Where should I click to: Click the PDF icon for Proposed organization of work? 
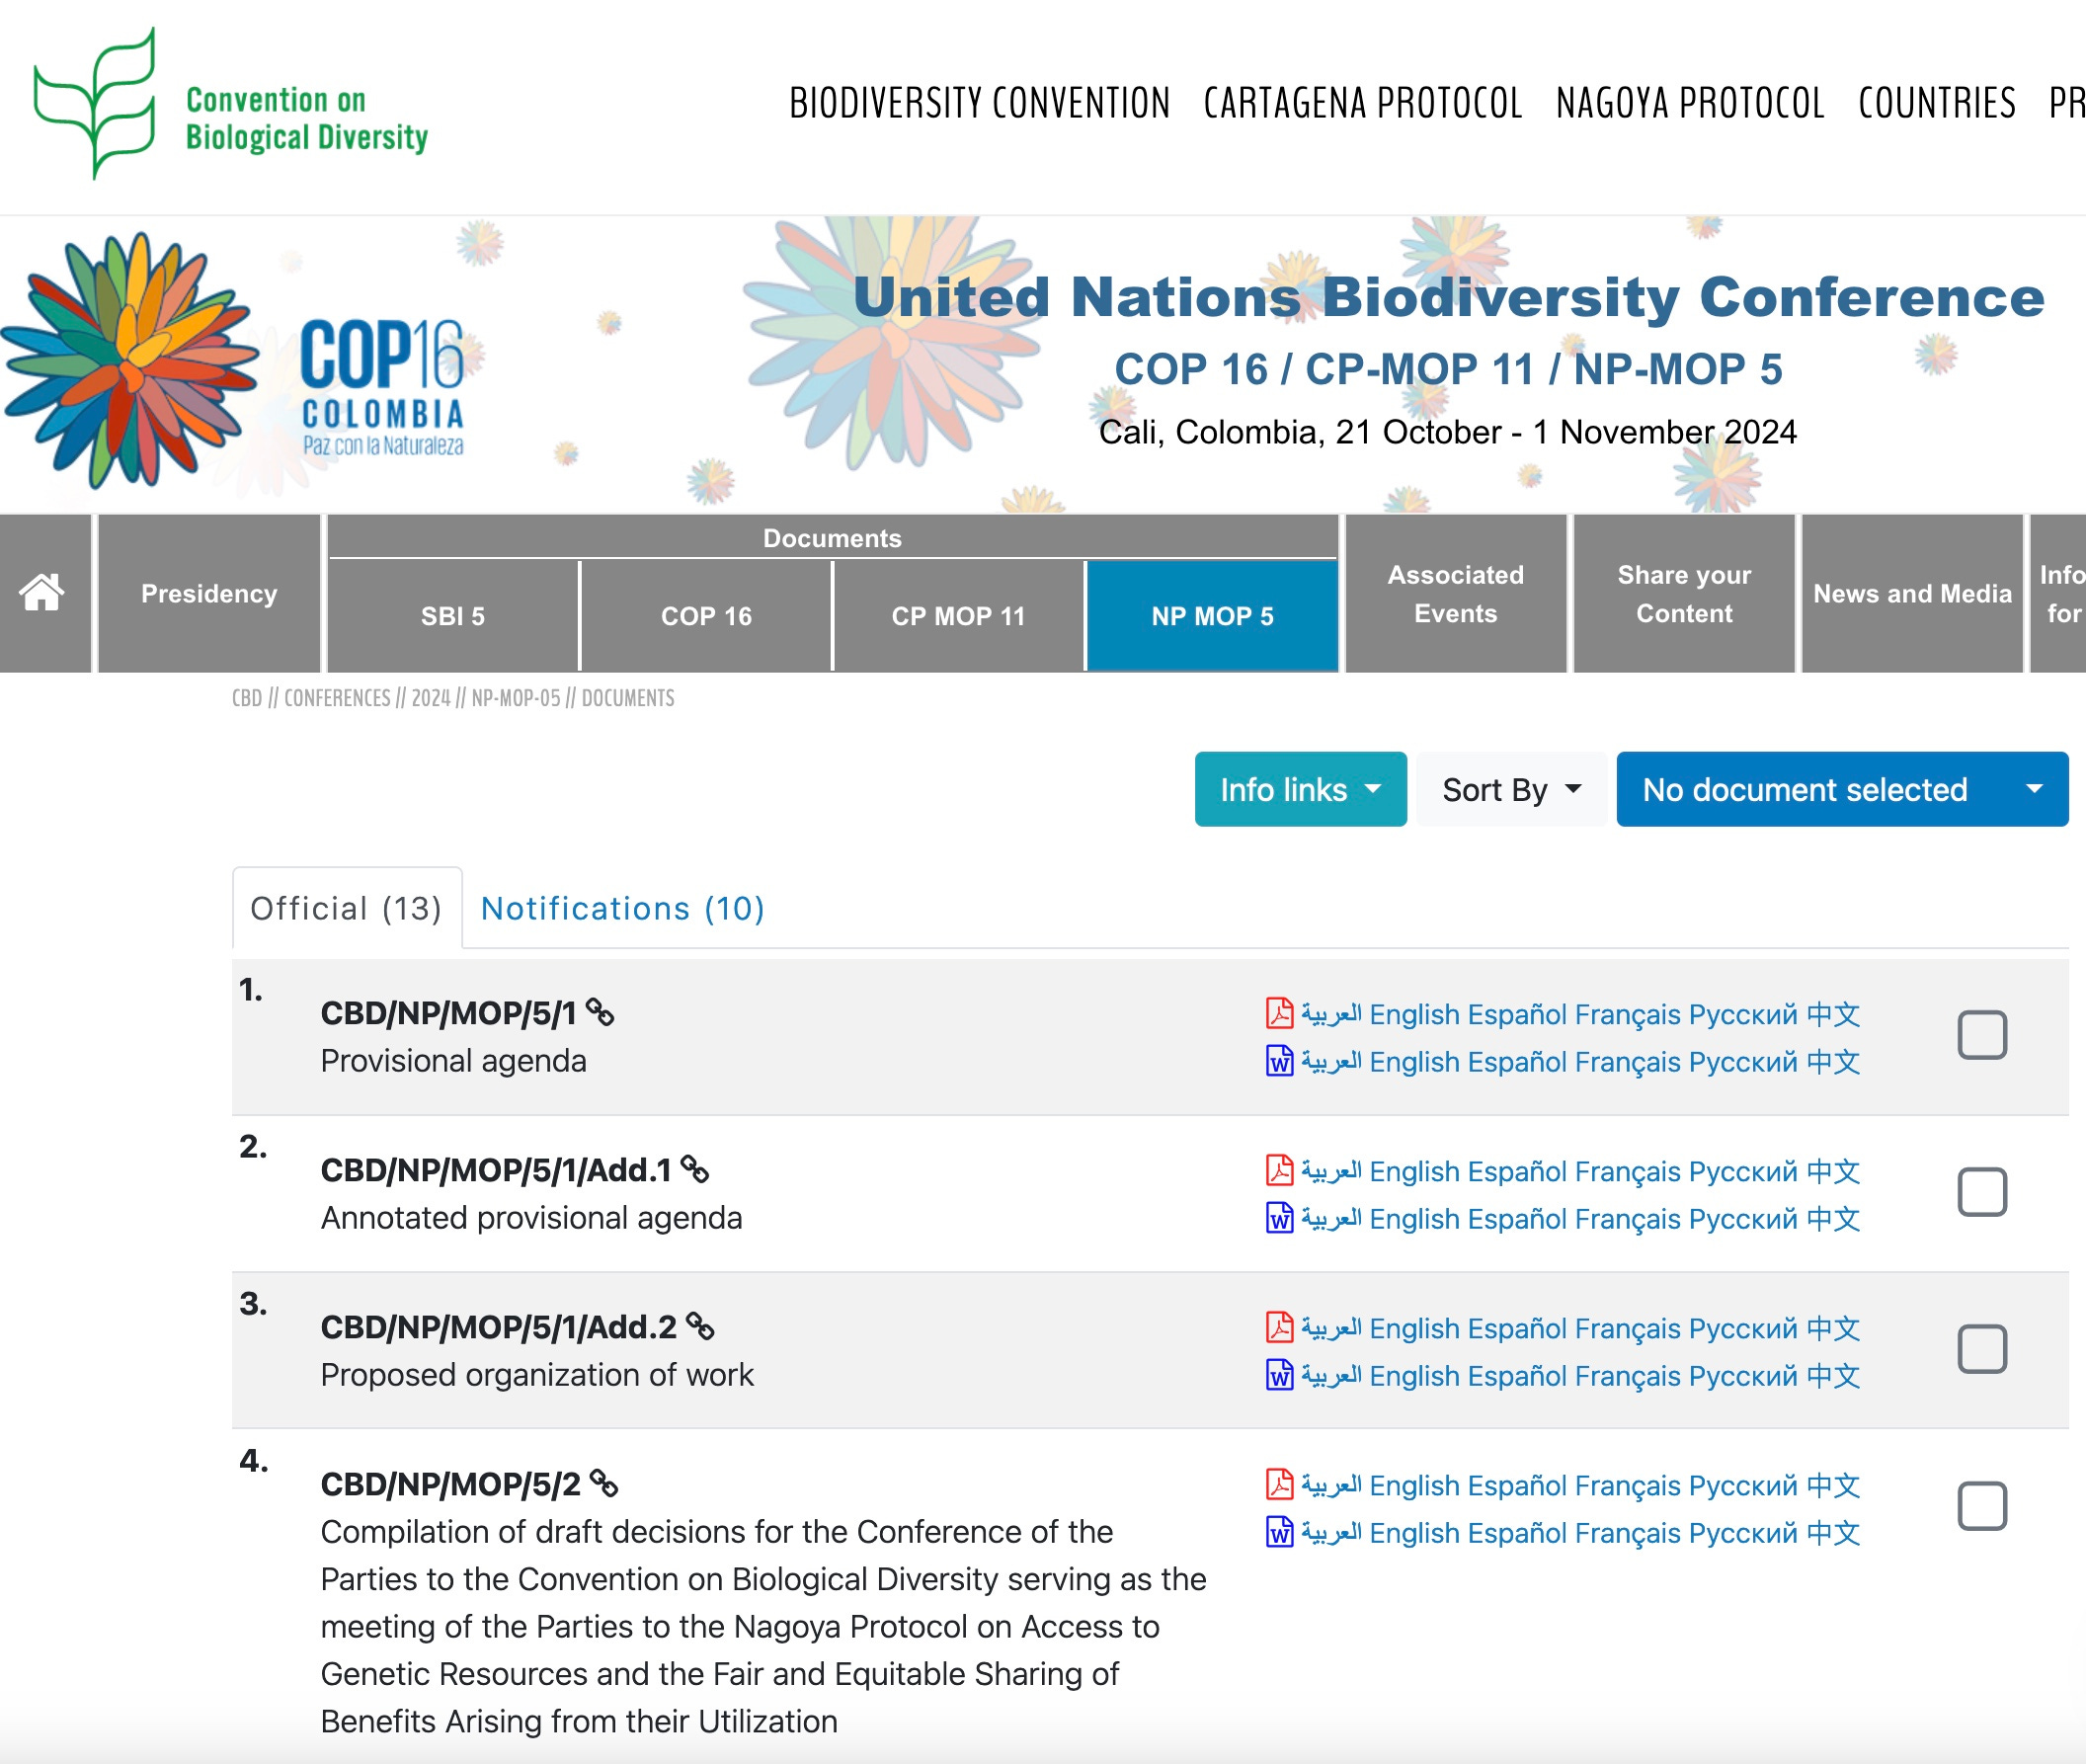pos(1279,1327)
